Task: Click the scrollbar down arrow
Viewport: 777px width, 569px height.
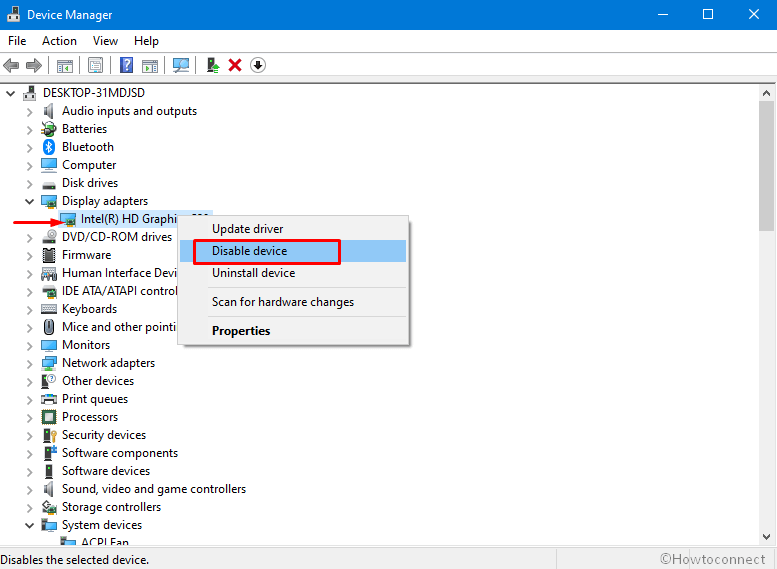Action: pos(766,536)
